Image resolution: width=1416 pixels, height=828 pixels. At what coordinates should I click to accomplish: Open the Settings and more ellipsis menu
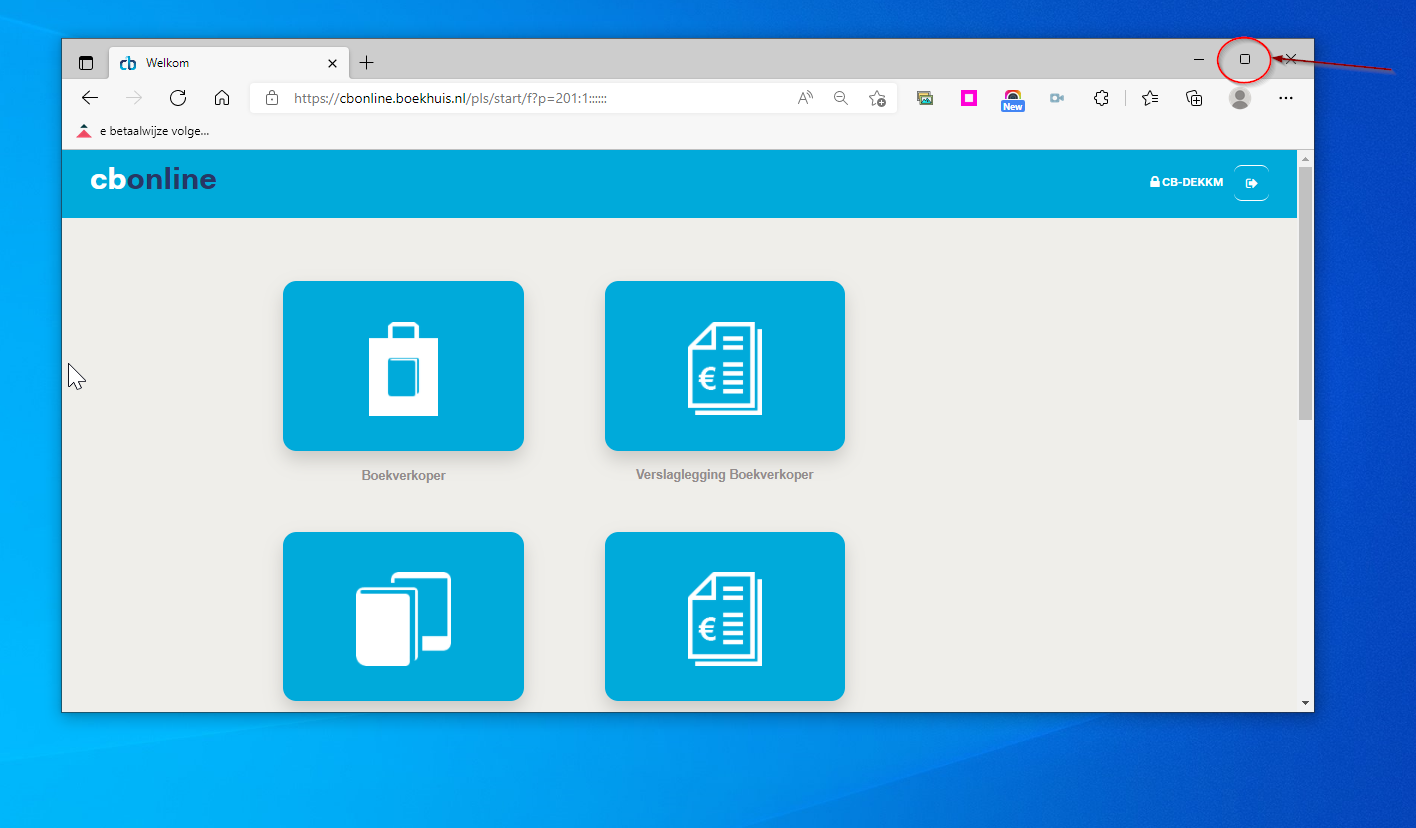(x=1286, y=98)
